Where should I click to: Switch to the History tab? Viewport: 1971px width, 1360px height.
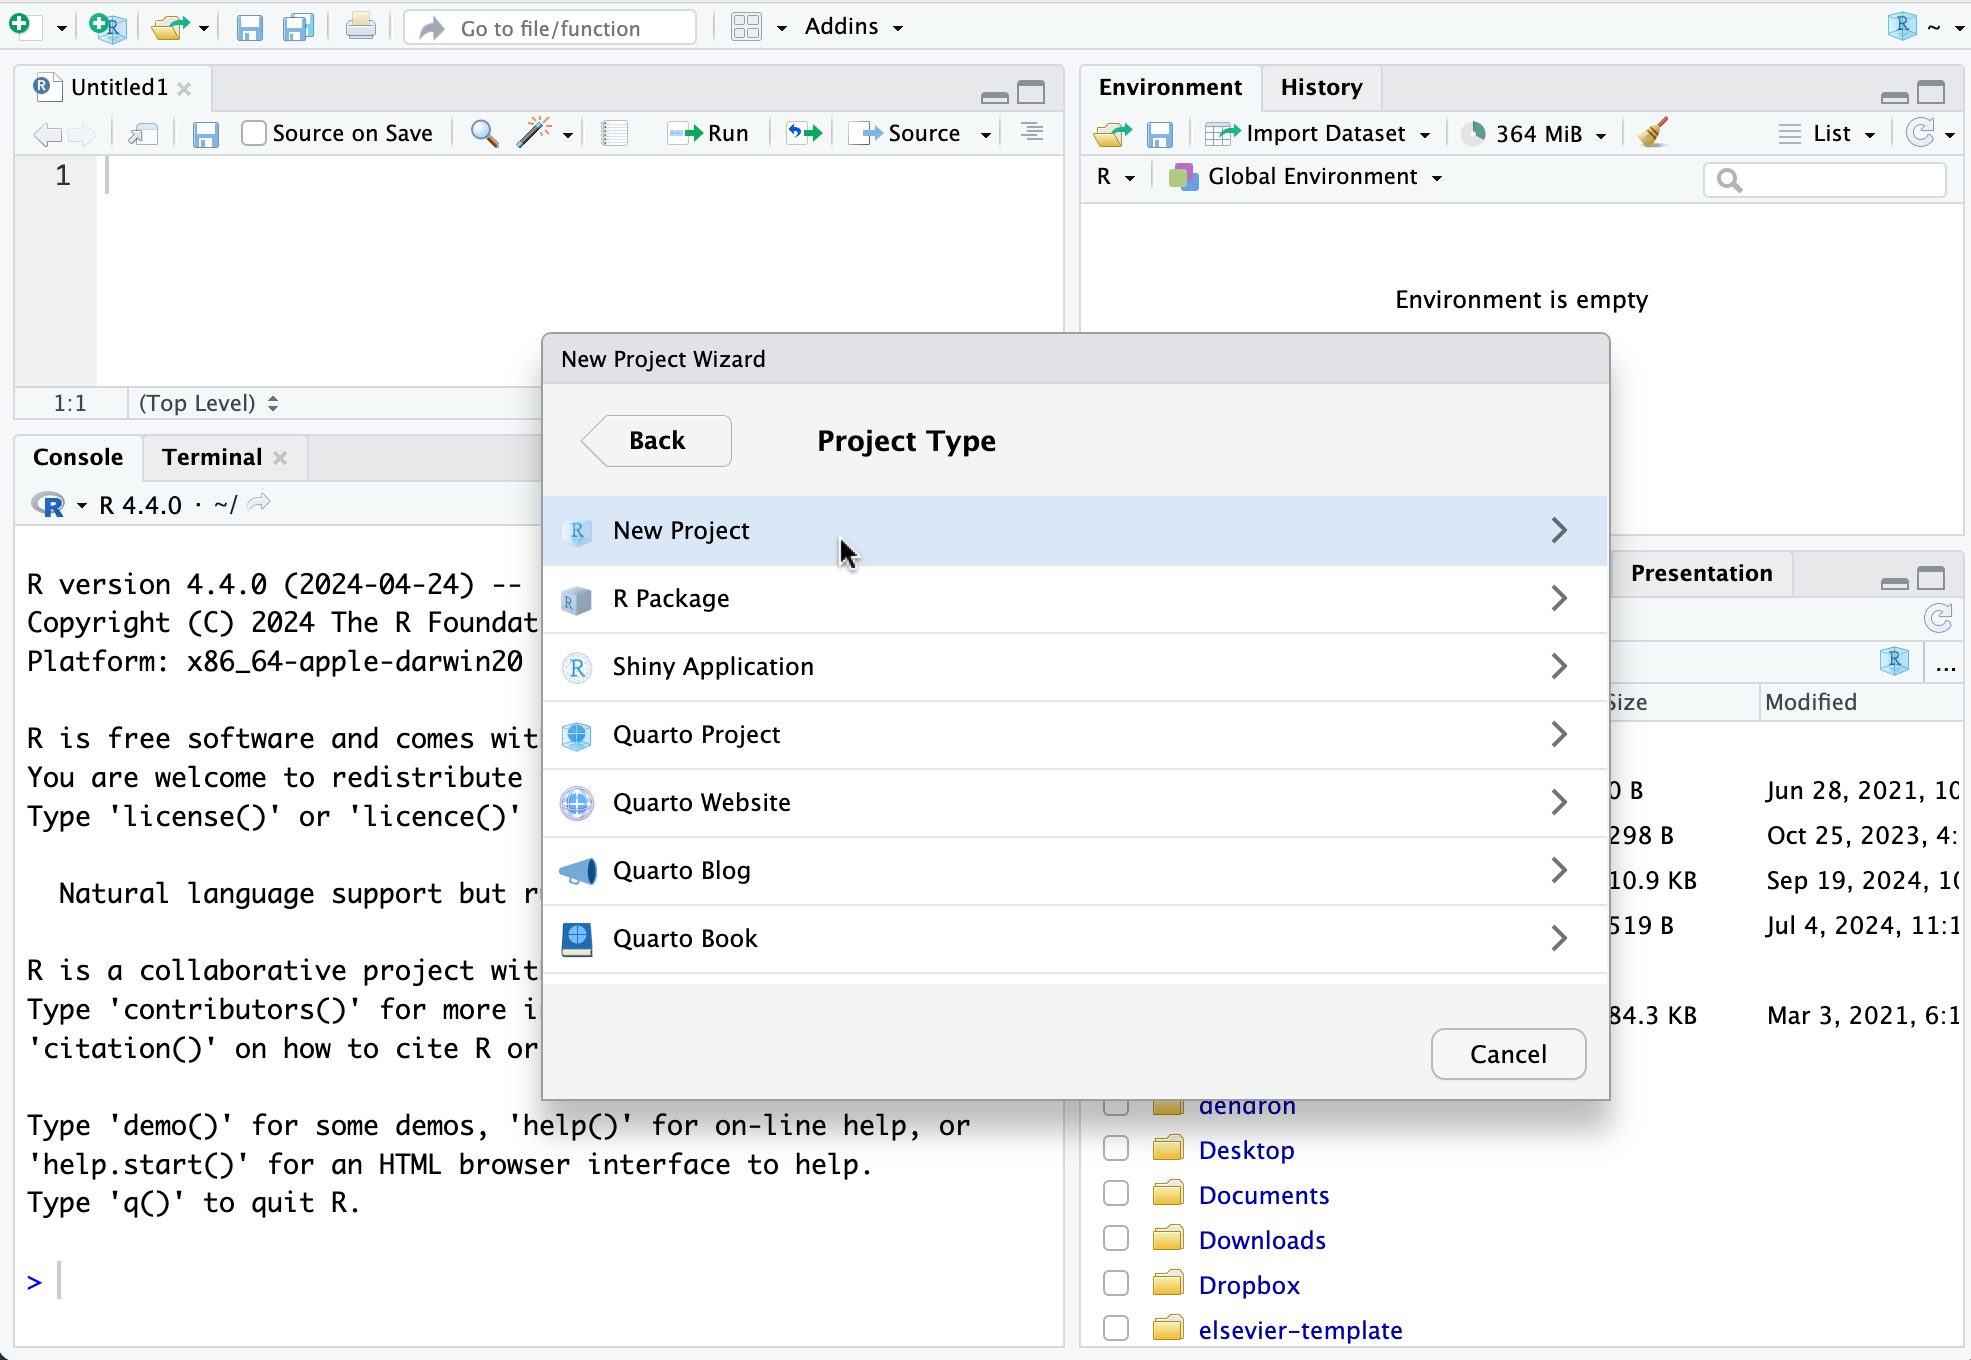click(1321, 87)
